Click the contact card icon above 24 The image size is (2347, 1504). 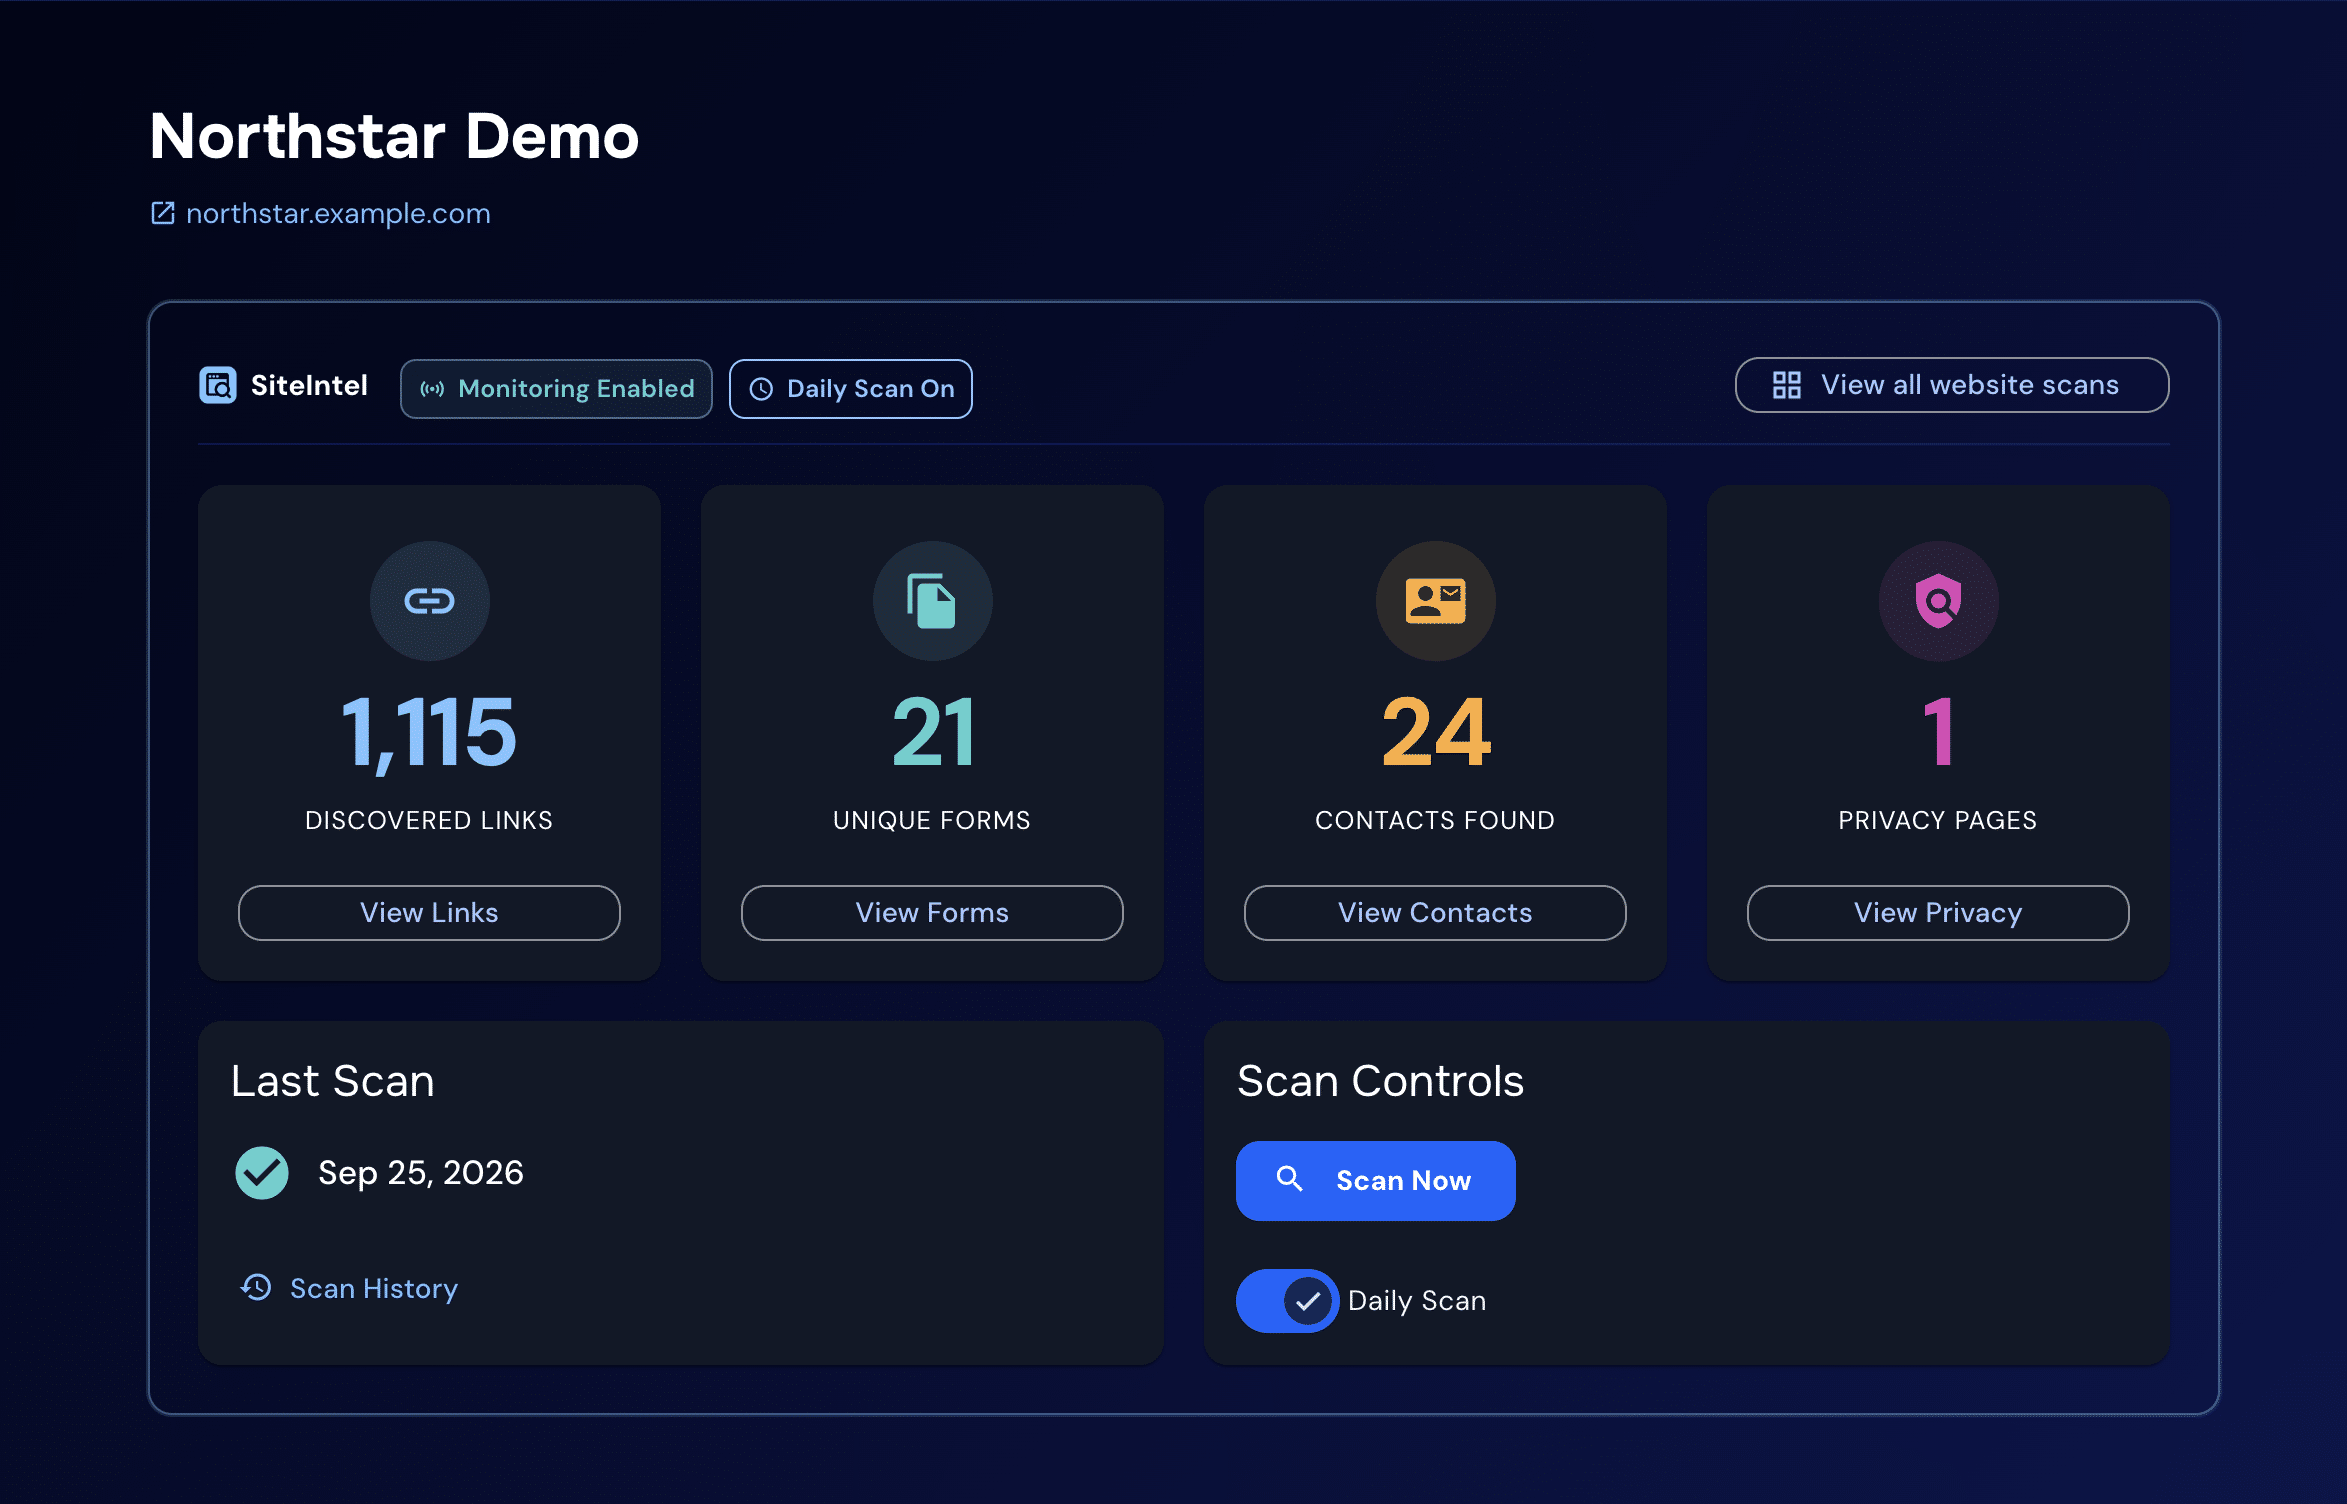[1435, 601]
